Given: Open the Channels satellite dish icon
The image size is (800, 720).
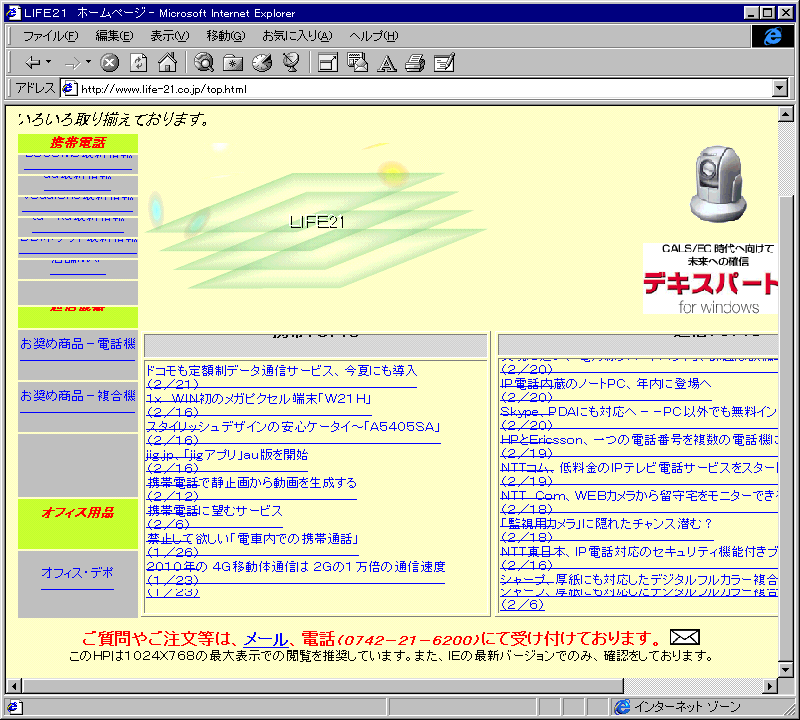Looking at the screenshot, I should pyautogui.click(x=291, y=62).
